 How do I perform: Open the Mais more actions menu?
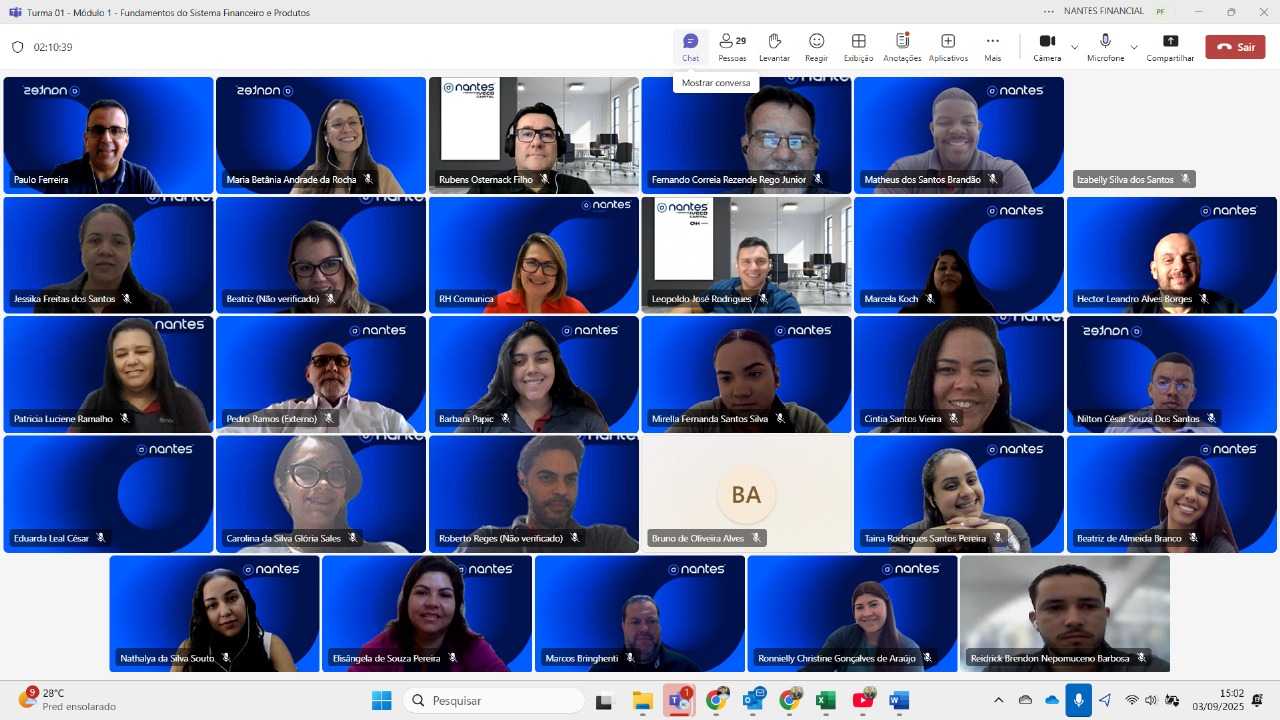(x=992, y=46)
